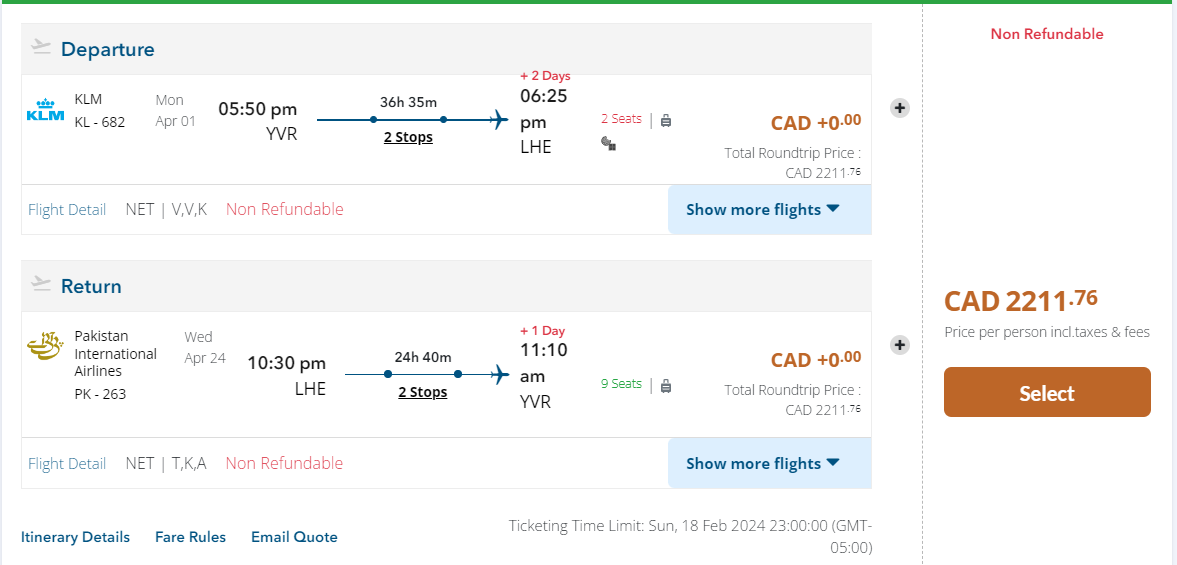This screenshot has width=1177, height=565.
Task: Open 2 Stops details for the KLM flight
Action: coord(408,137)
